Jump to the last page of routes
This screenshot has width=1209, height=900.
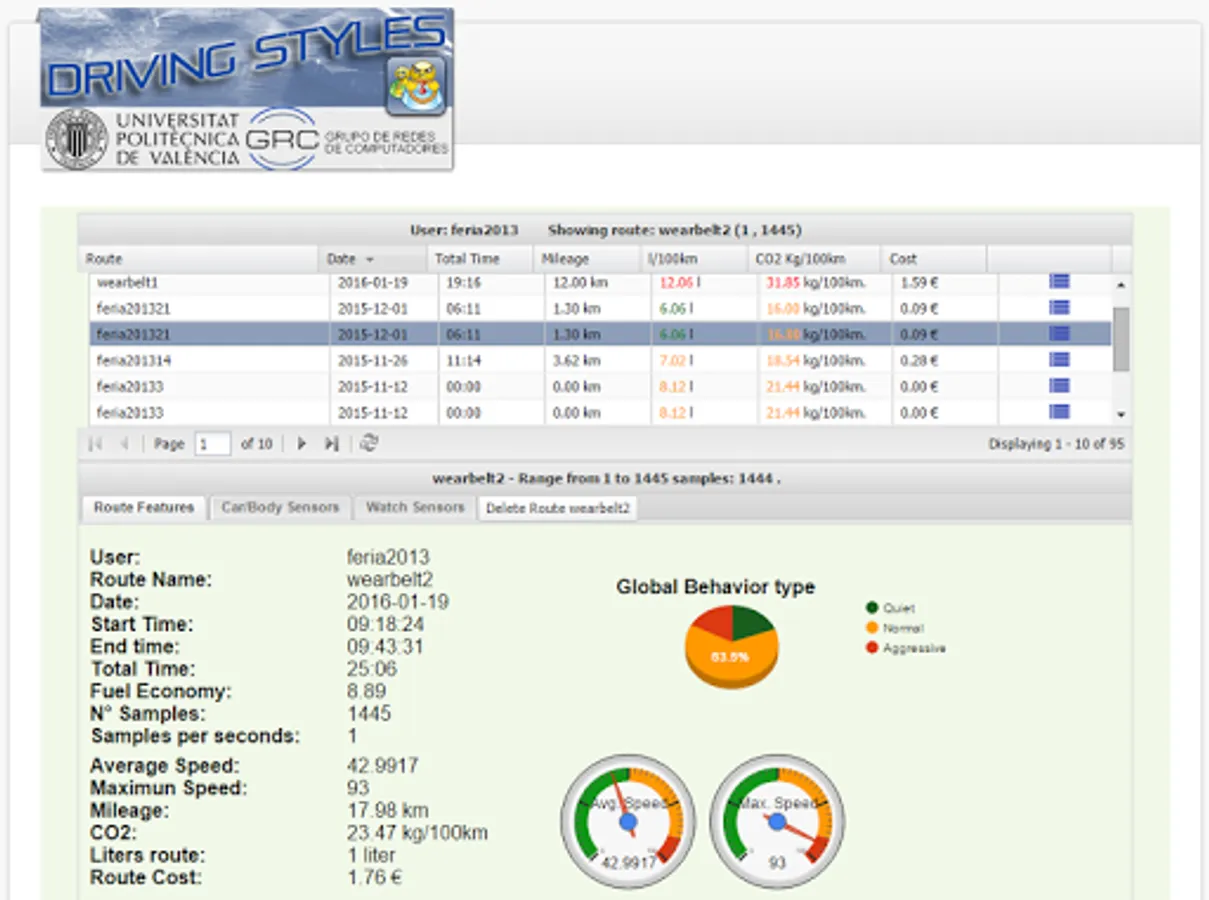coord(330,443)
